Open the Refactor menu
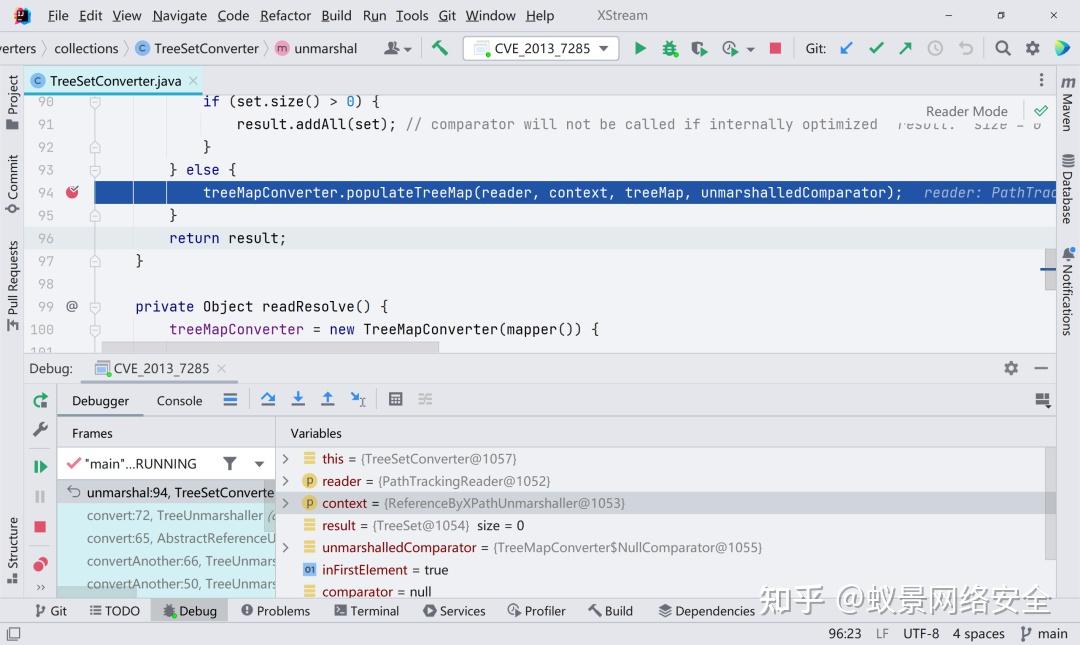The image size is (1080, 645). tap(285, 15)
